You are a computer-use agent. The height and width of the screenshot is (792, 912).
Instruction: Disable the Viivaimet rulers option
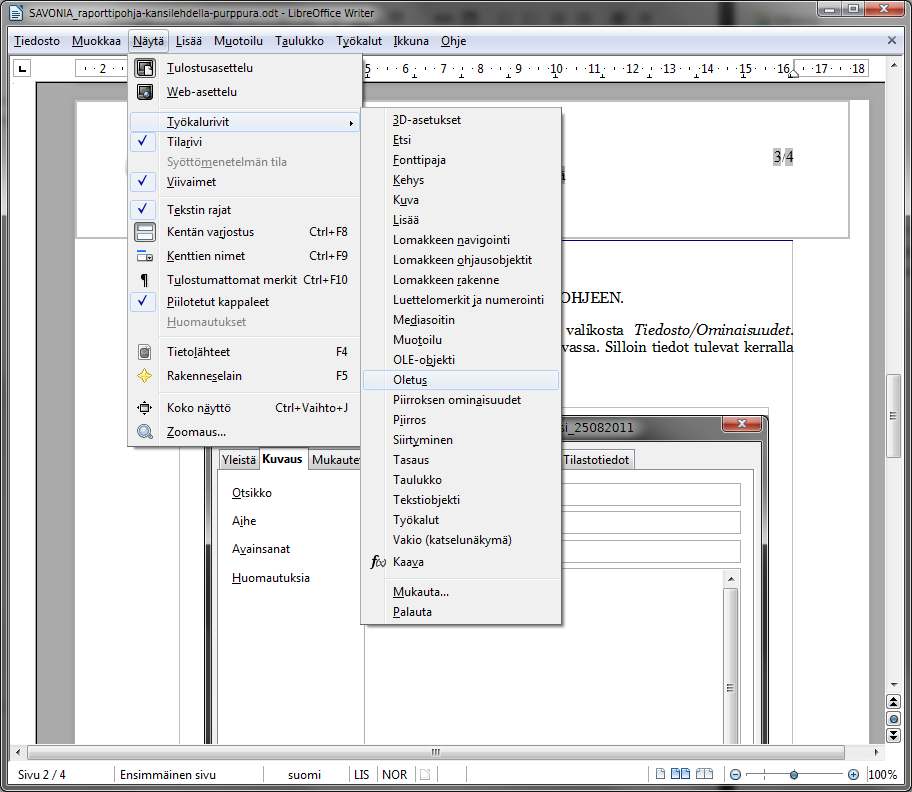coord(145,182)
